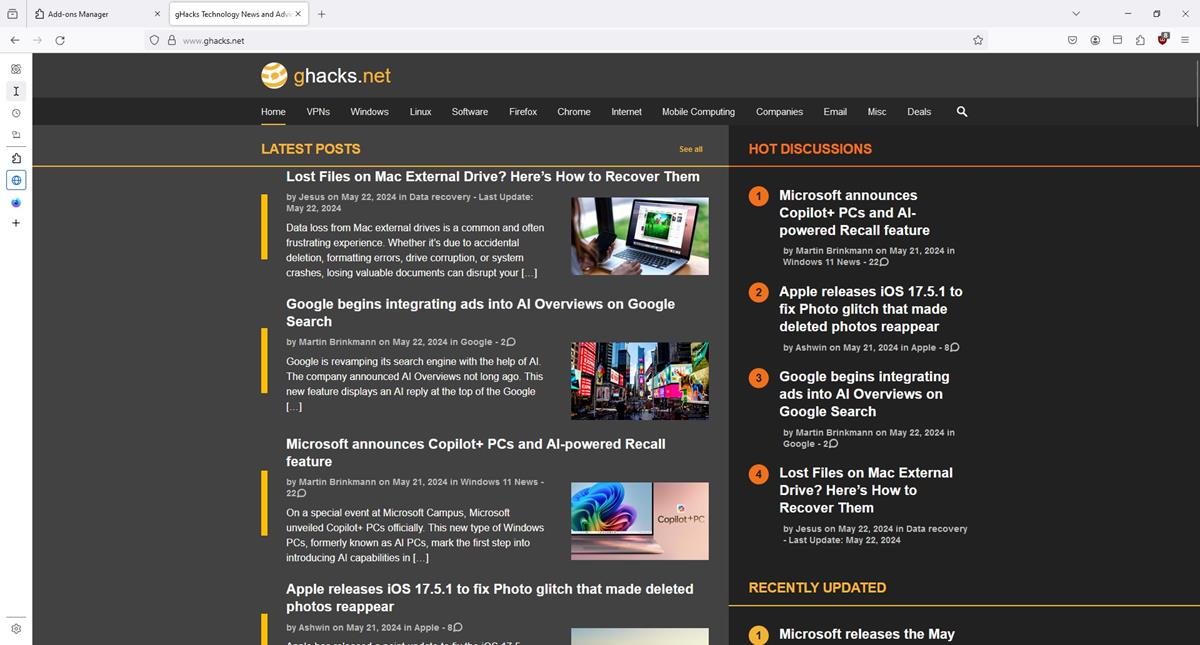Open the Firefox application menu
The width and height of the screenshot is (1200, 645).
point(1185,40)
